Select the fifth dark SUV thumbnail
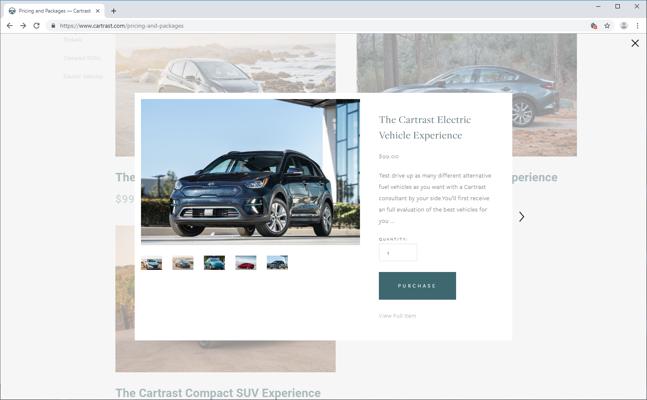This screenshot has height=400, width=647. 277,263
